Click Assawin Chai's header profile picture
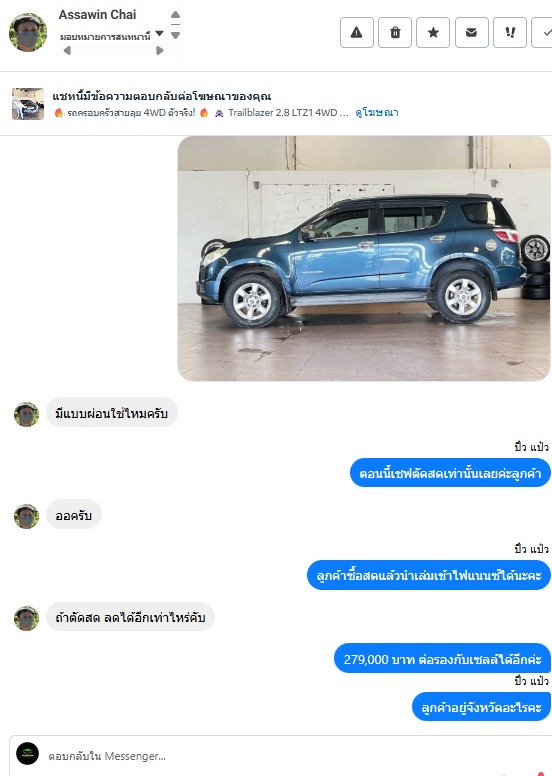552x776 pixels. tap(28, 33)
